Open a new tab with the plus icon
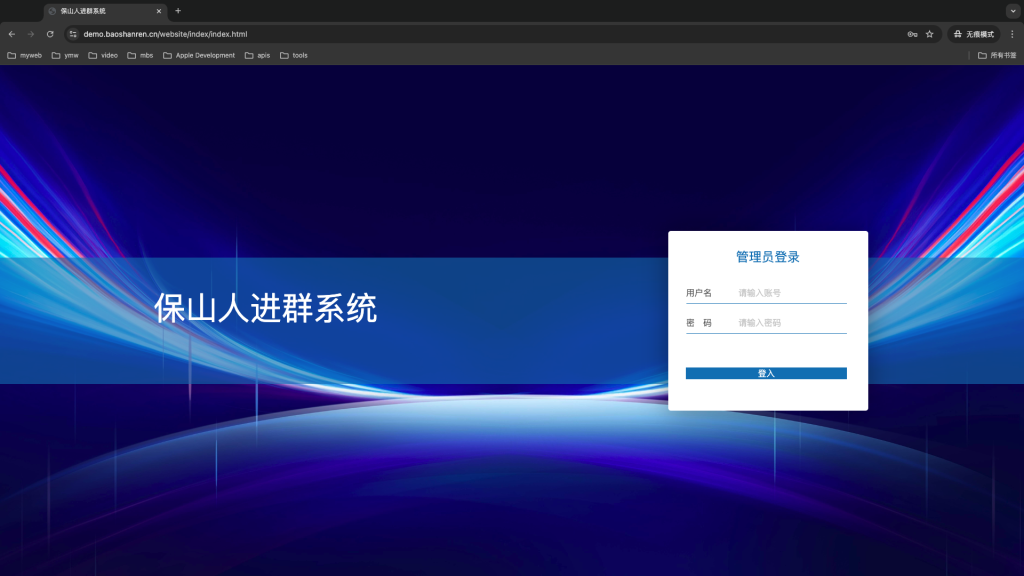 coord(178,11)
